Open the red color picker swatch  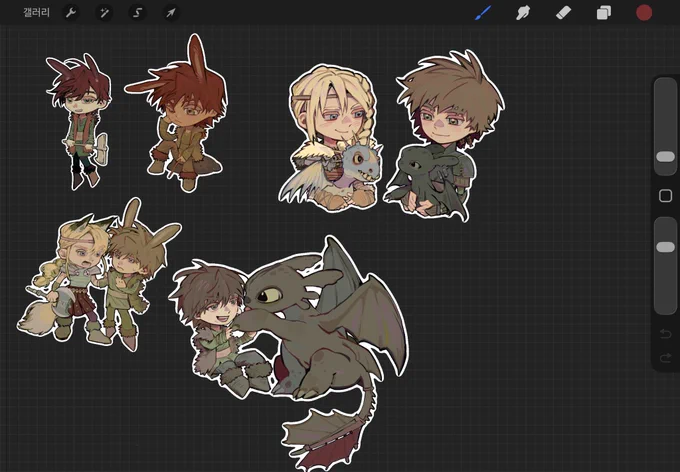point(644,13)
